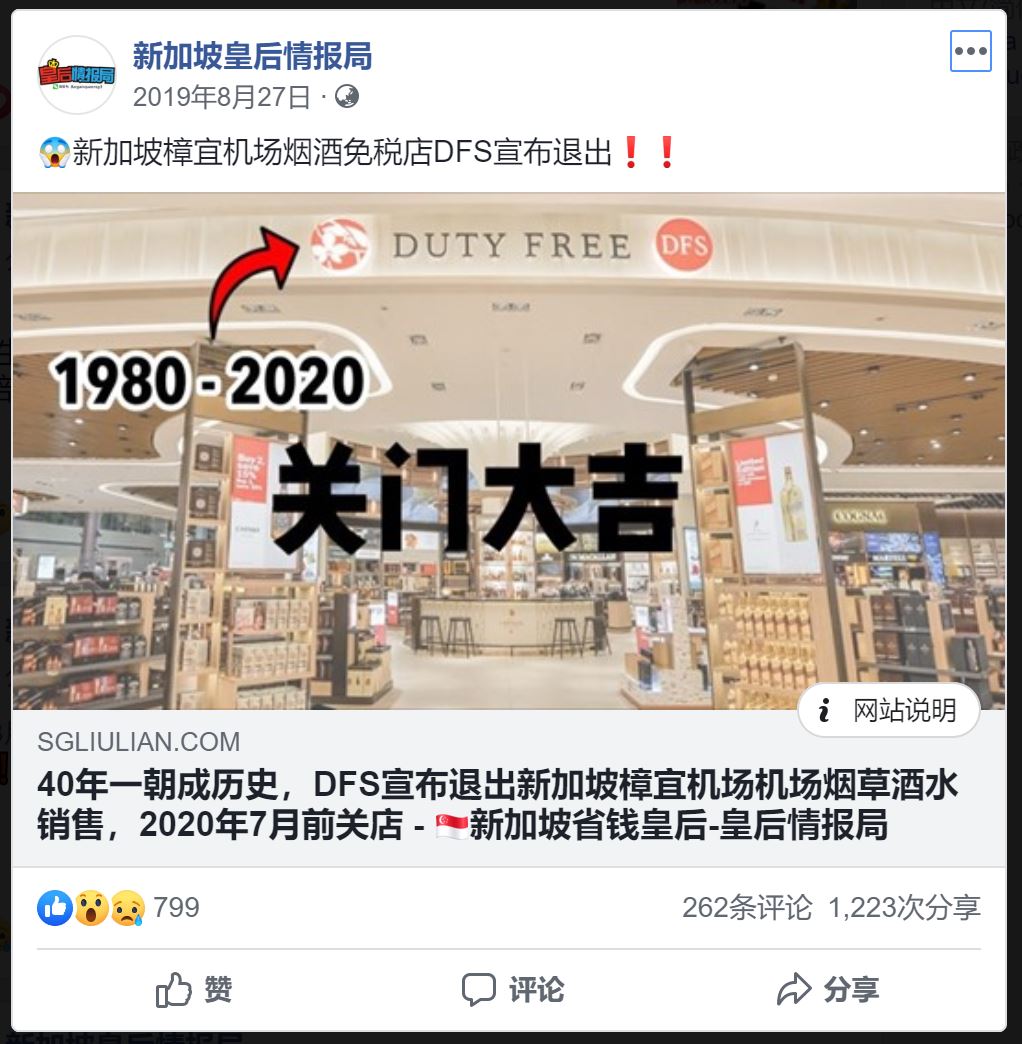Click the blue thumbs-up reaction icon

[55, 908]
